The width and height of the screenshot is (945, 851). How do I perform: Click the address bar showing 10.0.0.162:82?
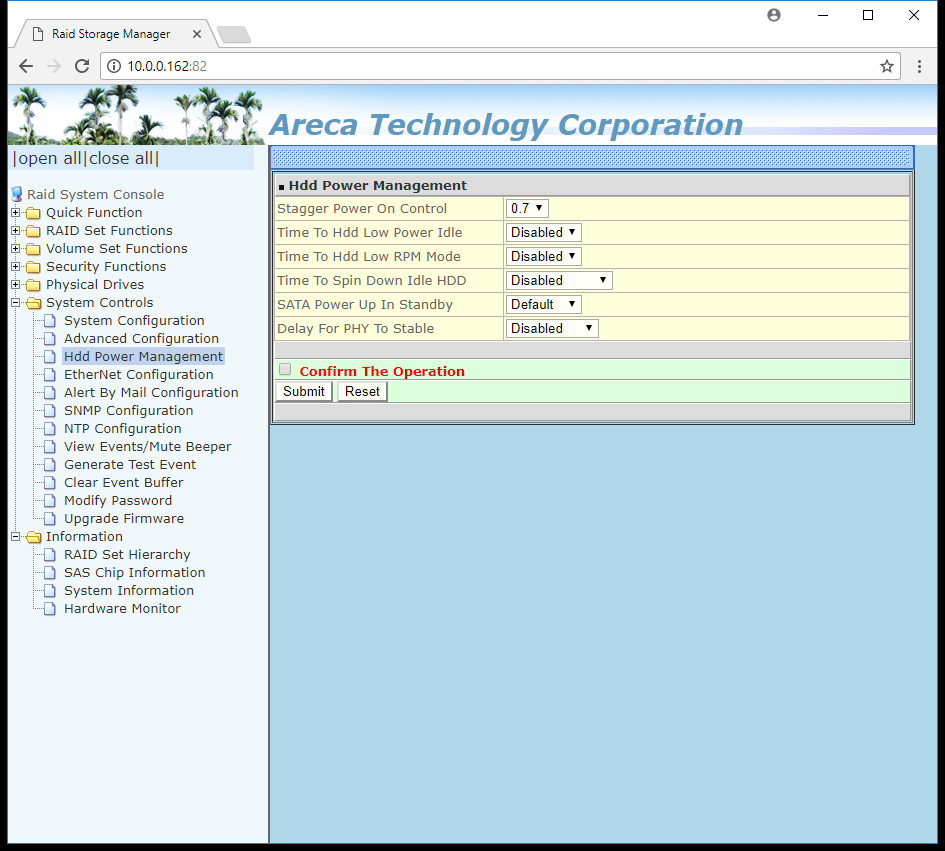(x=500, y=66)
